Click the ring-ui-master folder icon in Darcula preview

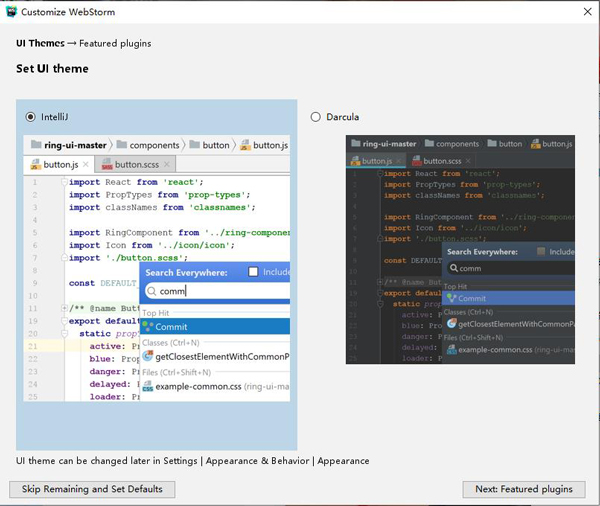tap(356, 143)
